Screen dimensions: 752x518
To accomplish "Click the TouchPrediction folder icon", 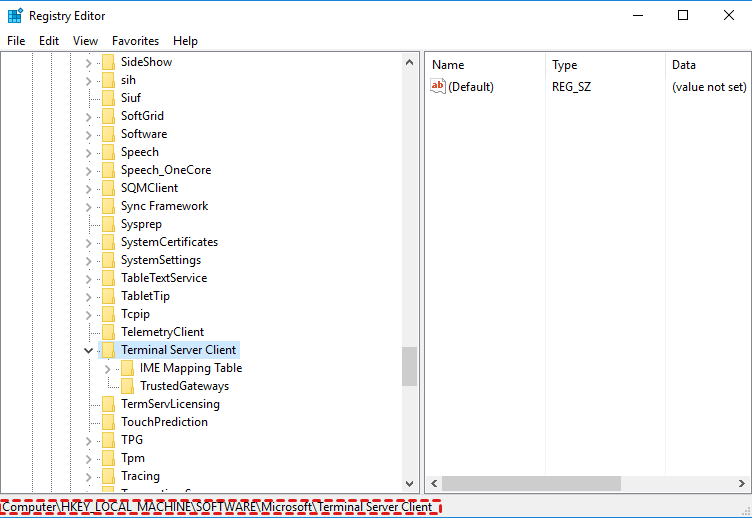I will (108, 422).
